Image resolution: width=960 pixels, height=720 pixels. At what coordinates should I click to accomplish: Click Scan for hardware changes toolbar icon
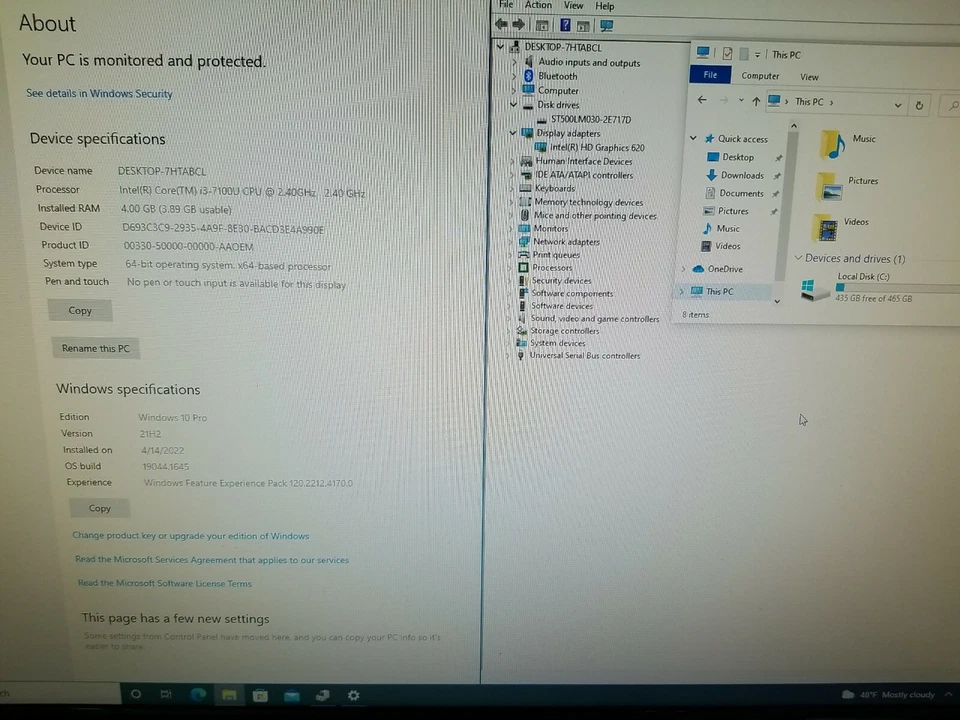click(x=606, y=25)
